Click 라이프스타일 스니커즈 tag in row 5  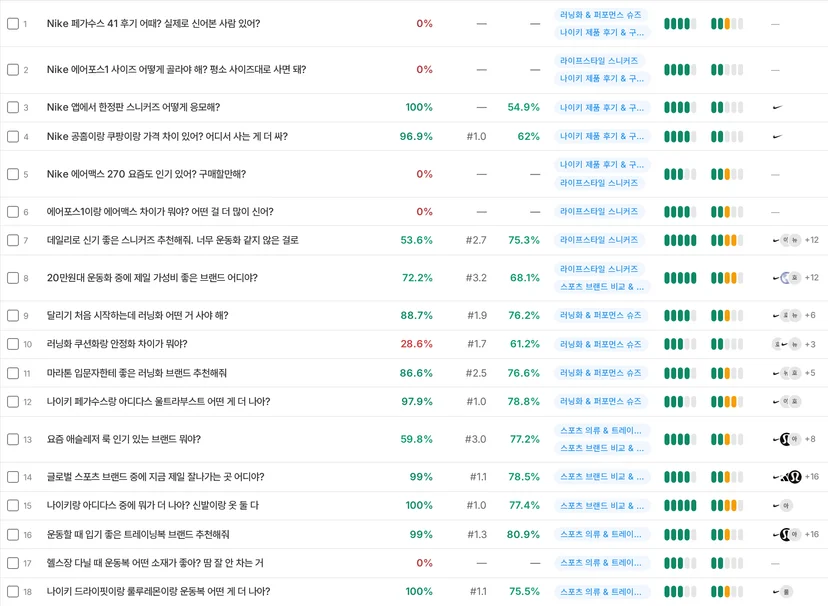point(599,183)
